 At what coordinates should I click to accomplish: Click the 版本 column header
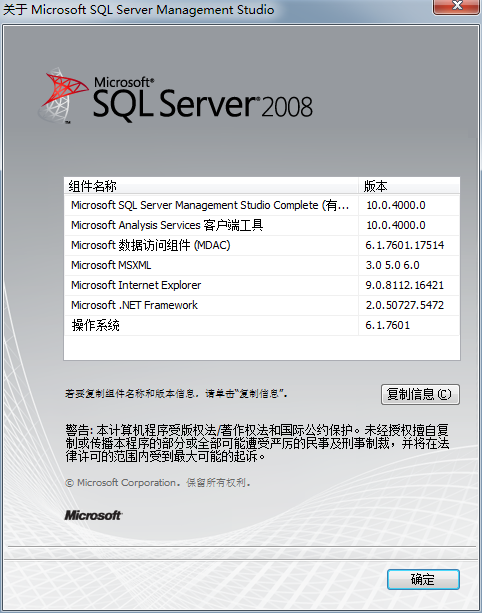[409, 186]
